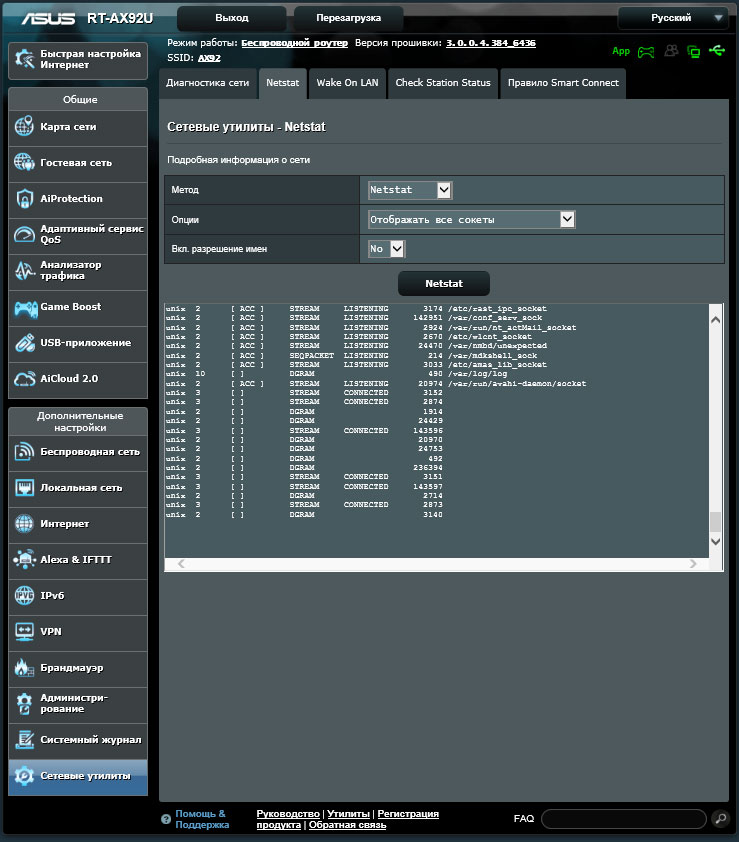
Task: Click the VPN monitor icon
Action: pos(25,632)
